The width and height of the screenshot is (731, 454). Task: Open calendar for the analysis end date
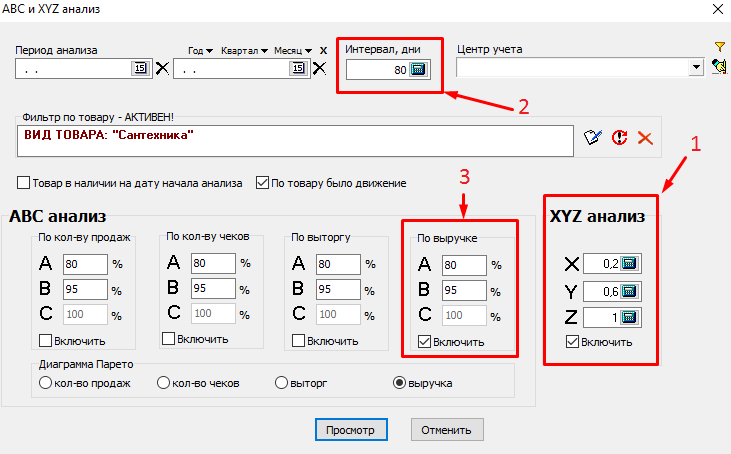pos(297,69)
